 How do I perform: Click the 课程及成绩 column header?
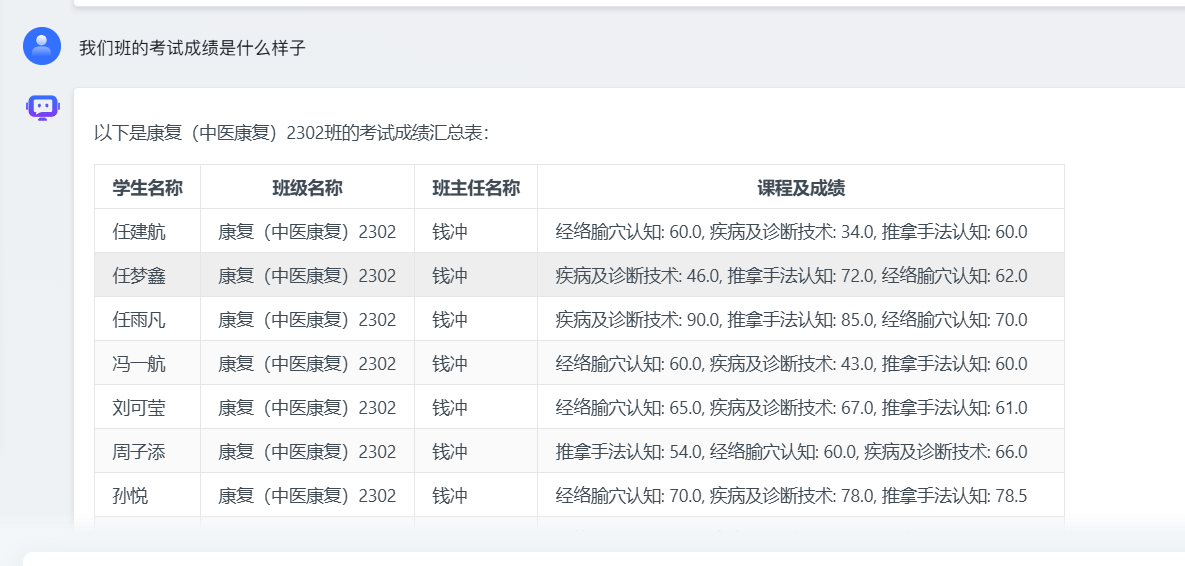(800, 188)
